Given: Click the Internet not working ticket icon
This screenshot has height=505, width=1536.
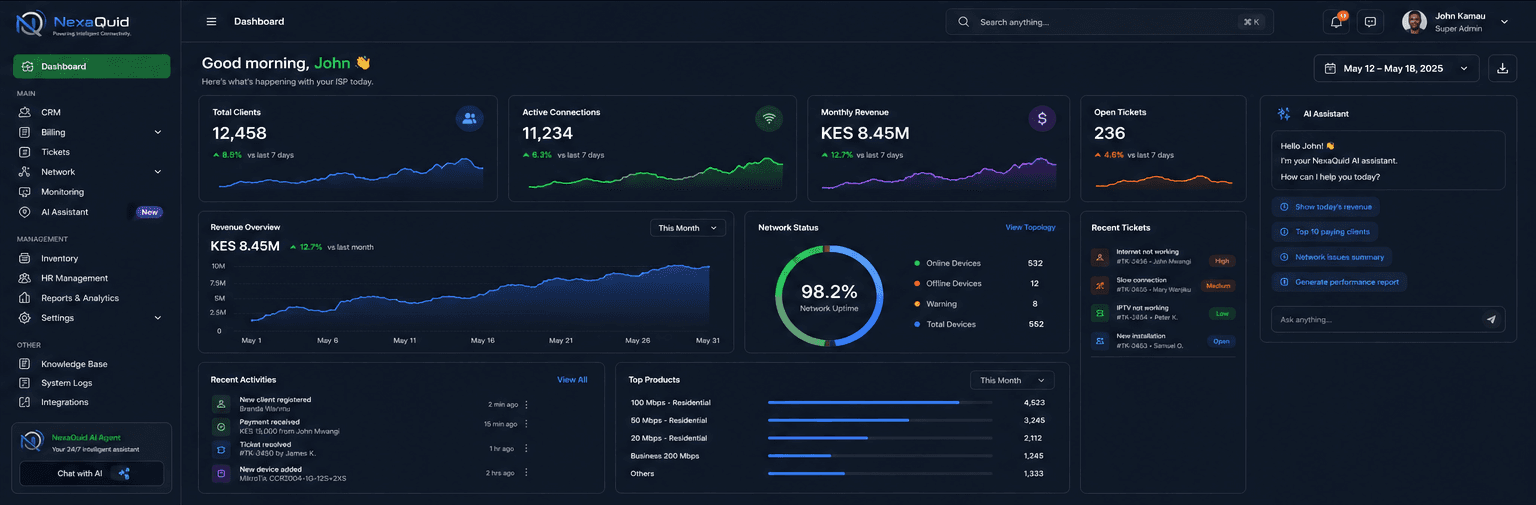Looking at the screenshot, I should point(1099,258).
